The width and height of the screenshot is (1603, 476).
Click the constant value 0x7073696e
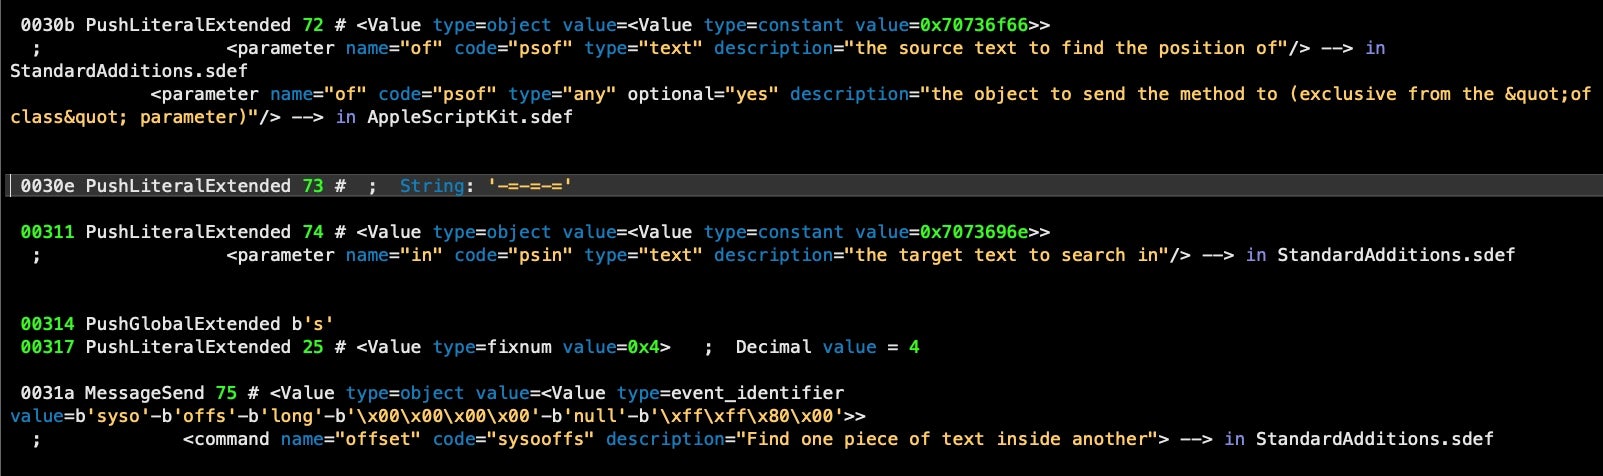[x=974, y=232]
